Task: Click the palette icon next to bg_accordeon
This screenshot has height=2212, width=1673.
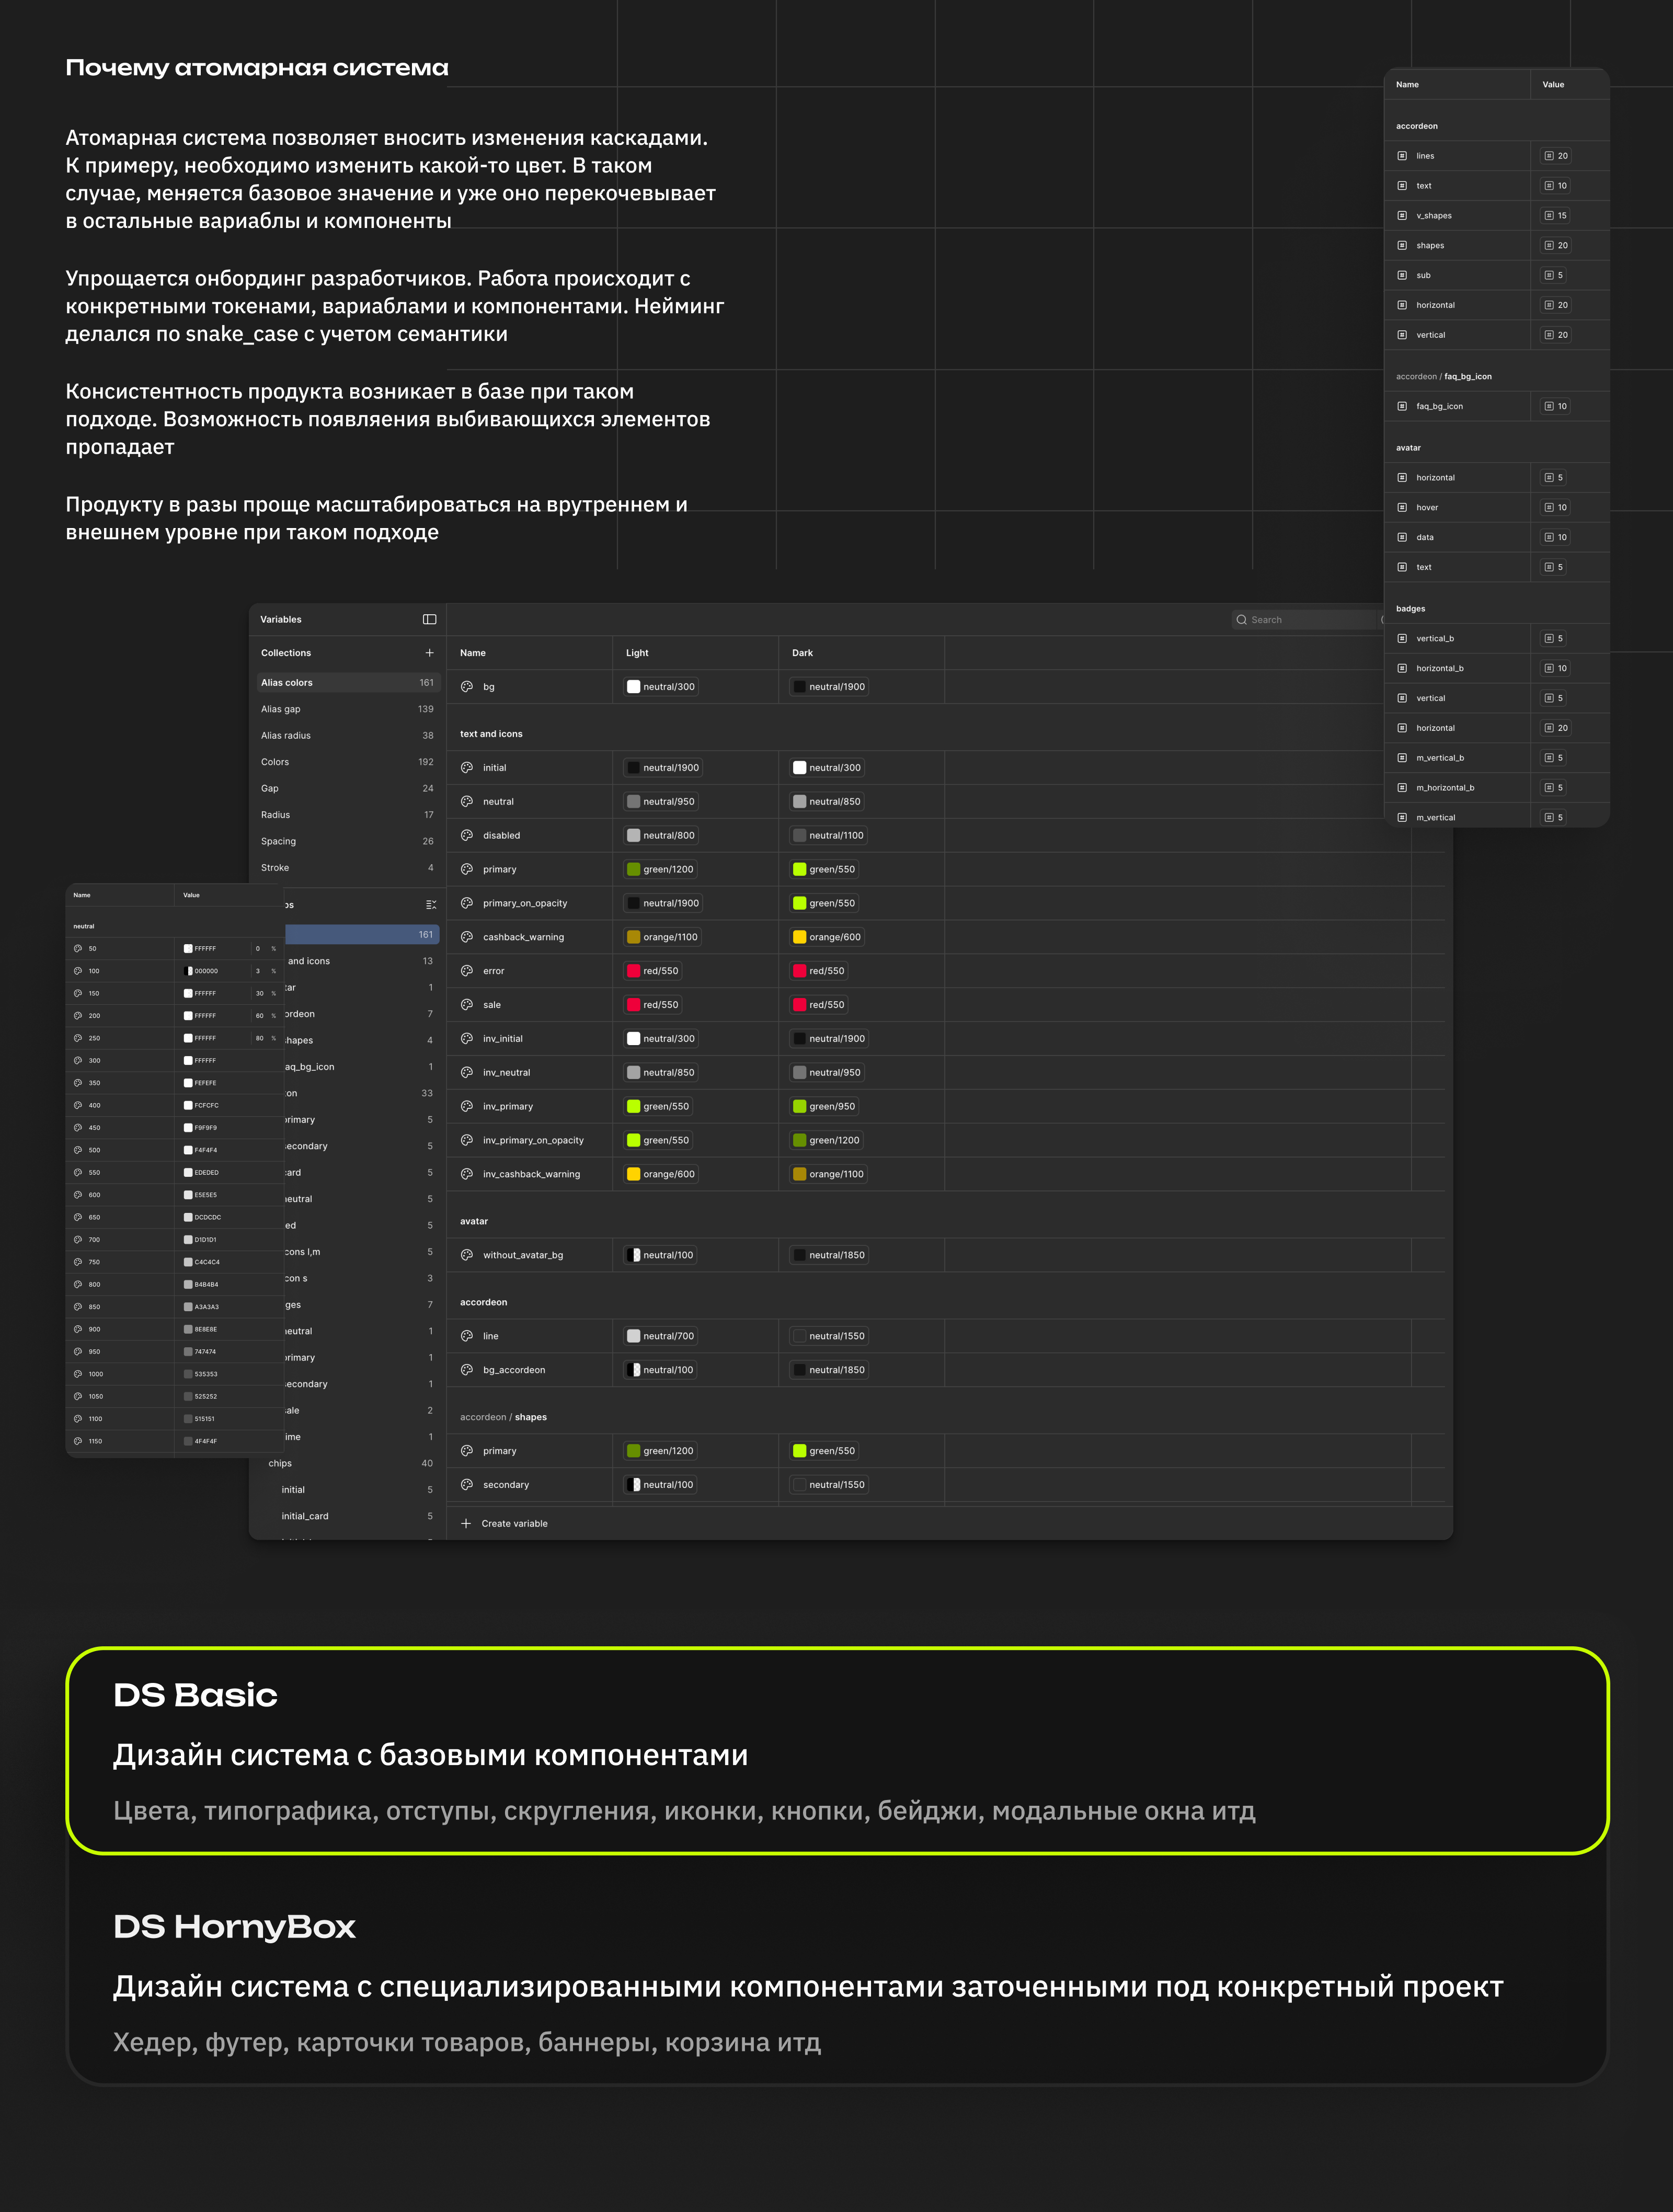Action: 467,1370
